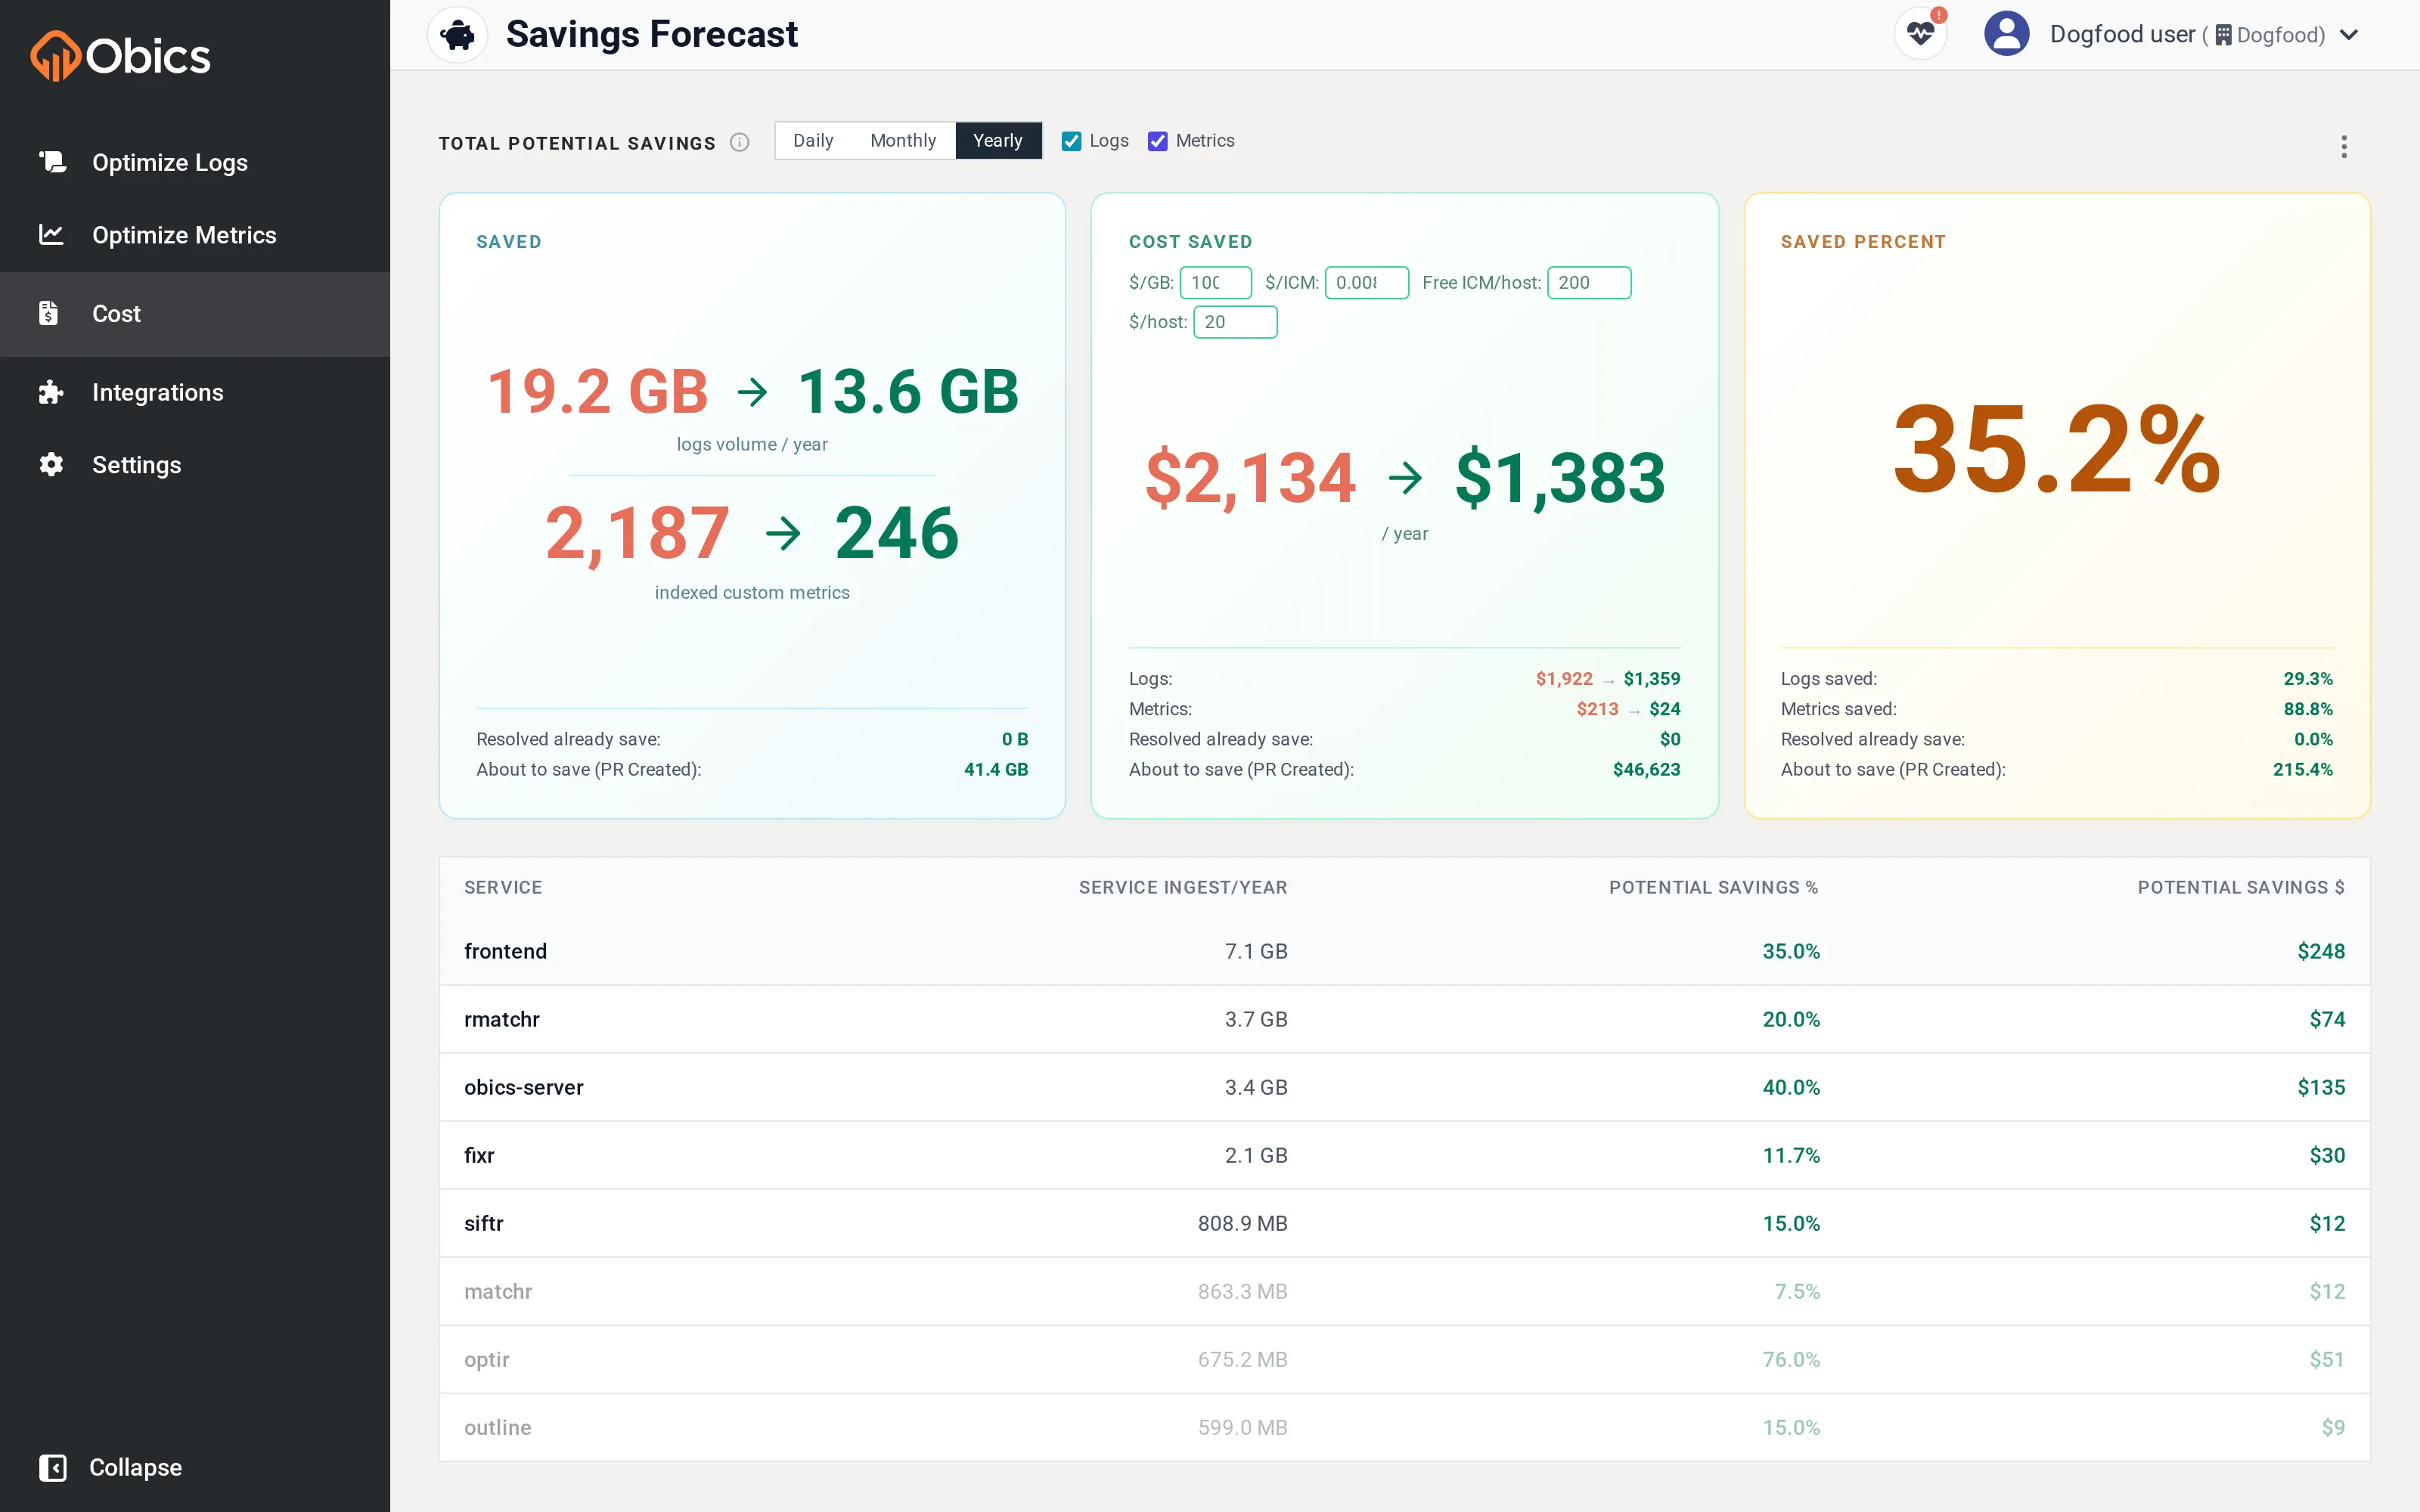Sort by POTENTIAL SAVINGS $ column header
This screenshot has width=2420, height=1512.
pyautogui.click(x=2240, y=888)
